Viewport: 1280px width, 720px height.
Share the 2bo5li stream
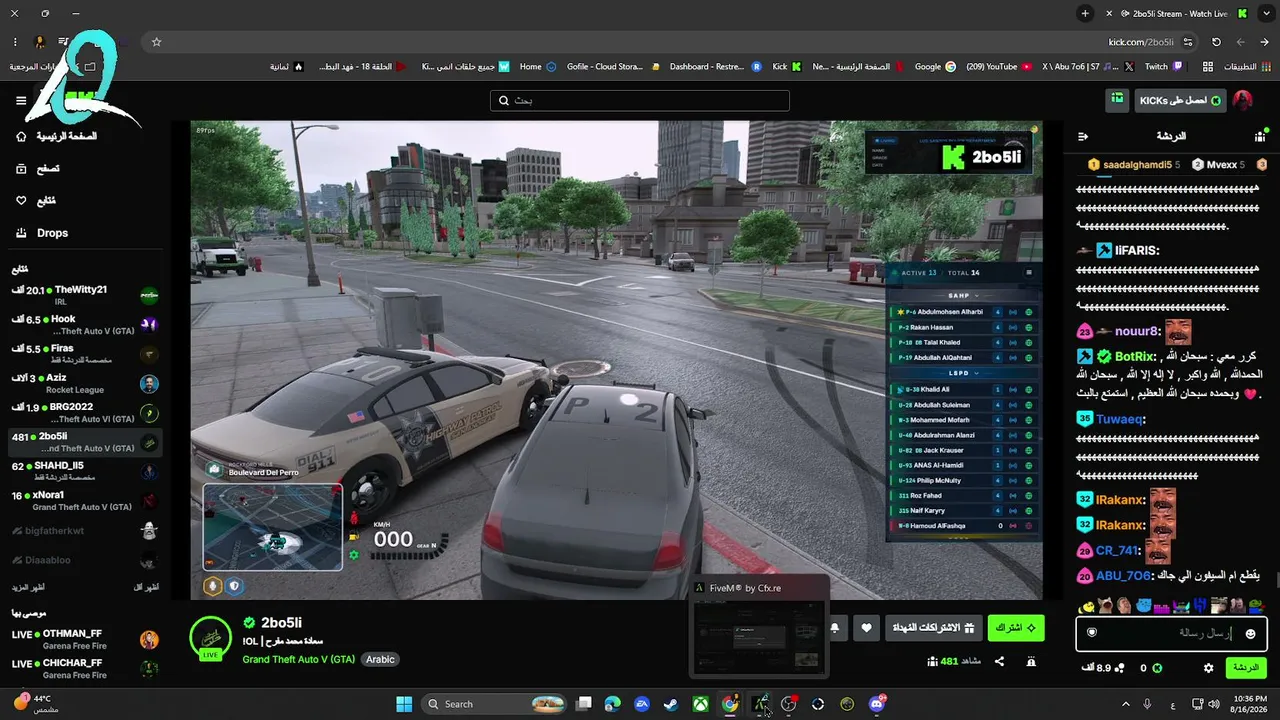click(x=999, y=661)
